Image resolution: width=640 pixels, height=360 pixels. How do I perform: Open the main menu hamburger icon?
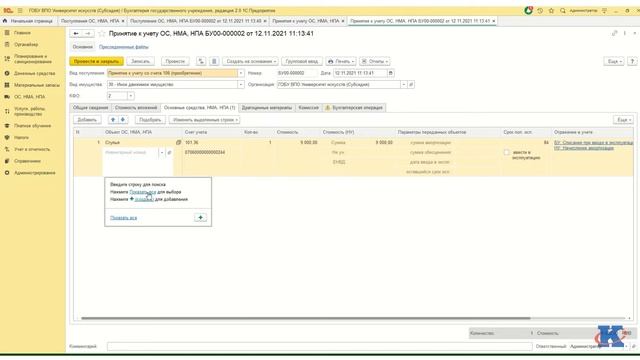point(20,11)
